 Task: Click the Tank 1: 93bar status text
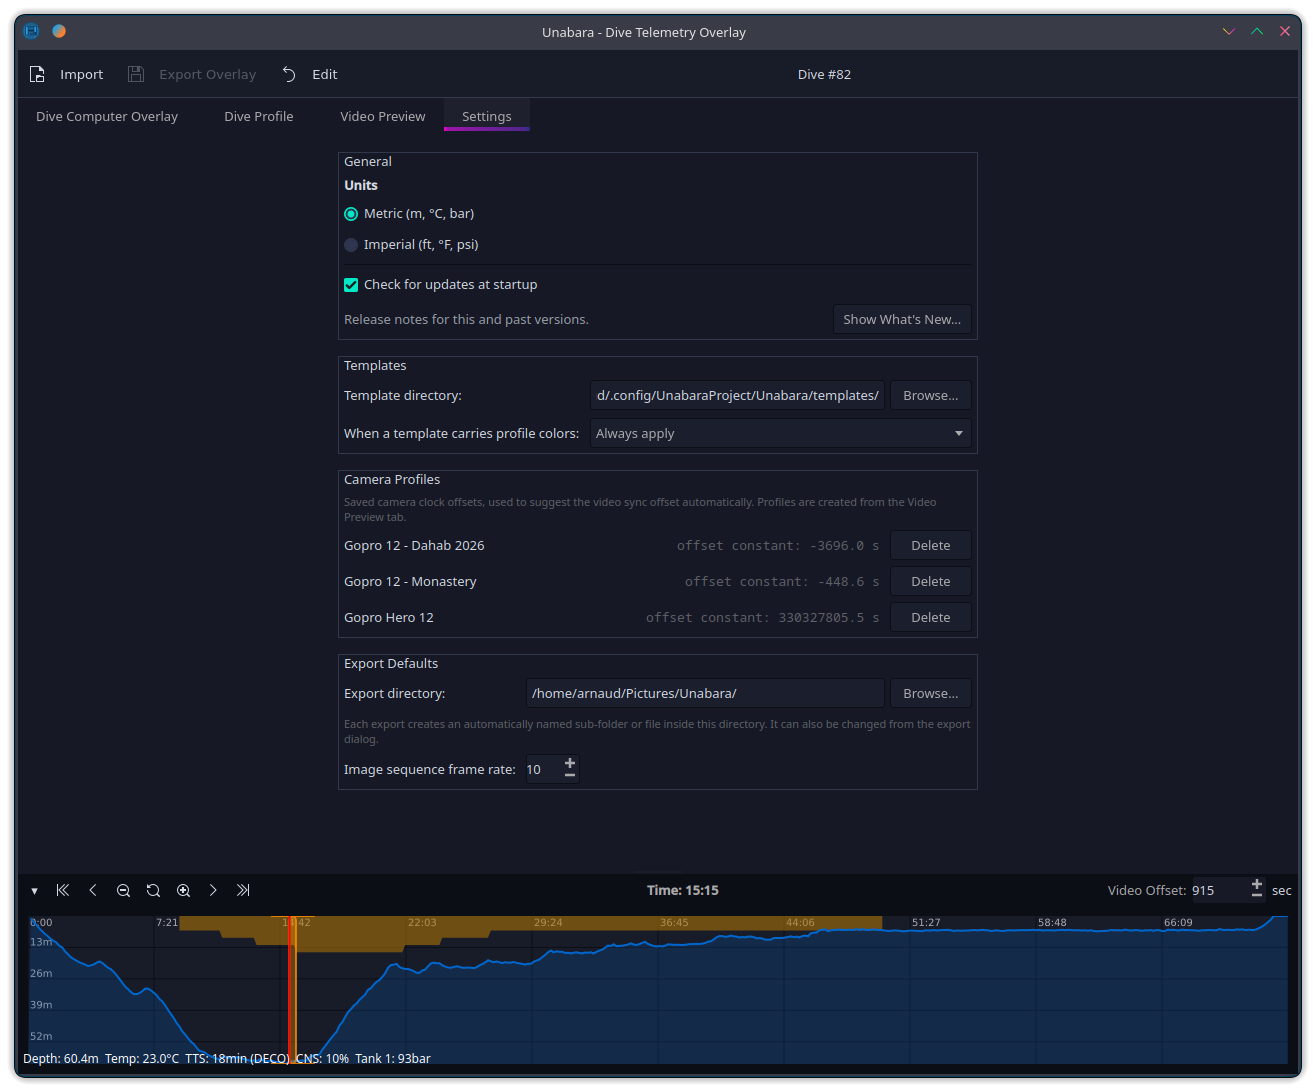(393, 1058)
